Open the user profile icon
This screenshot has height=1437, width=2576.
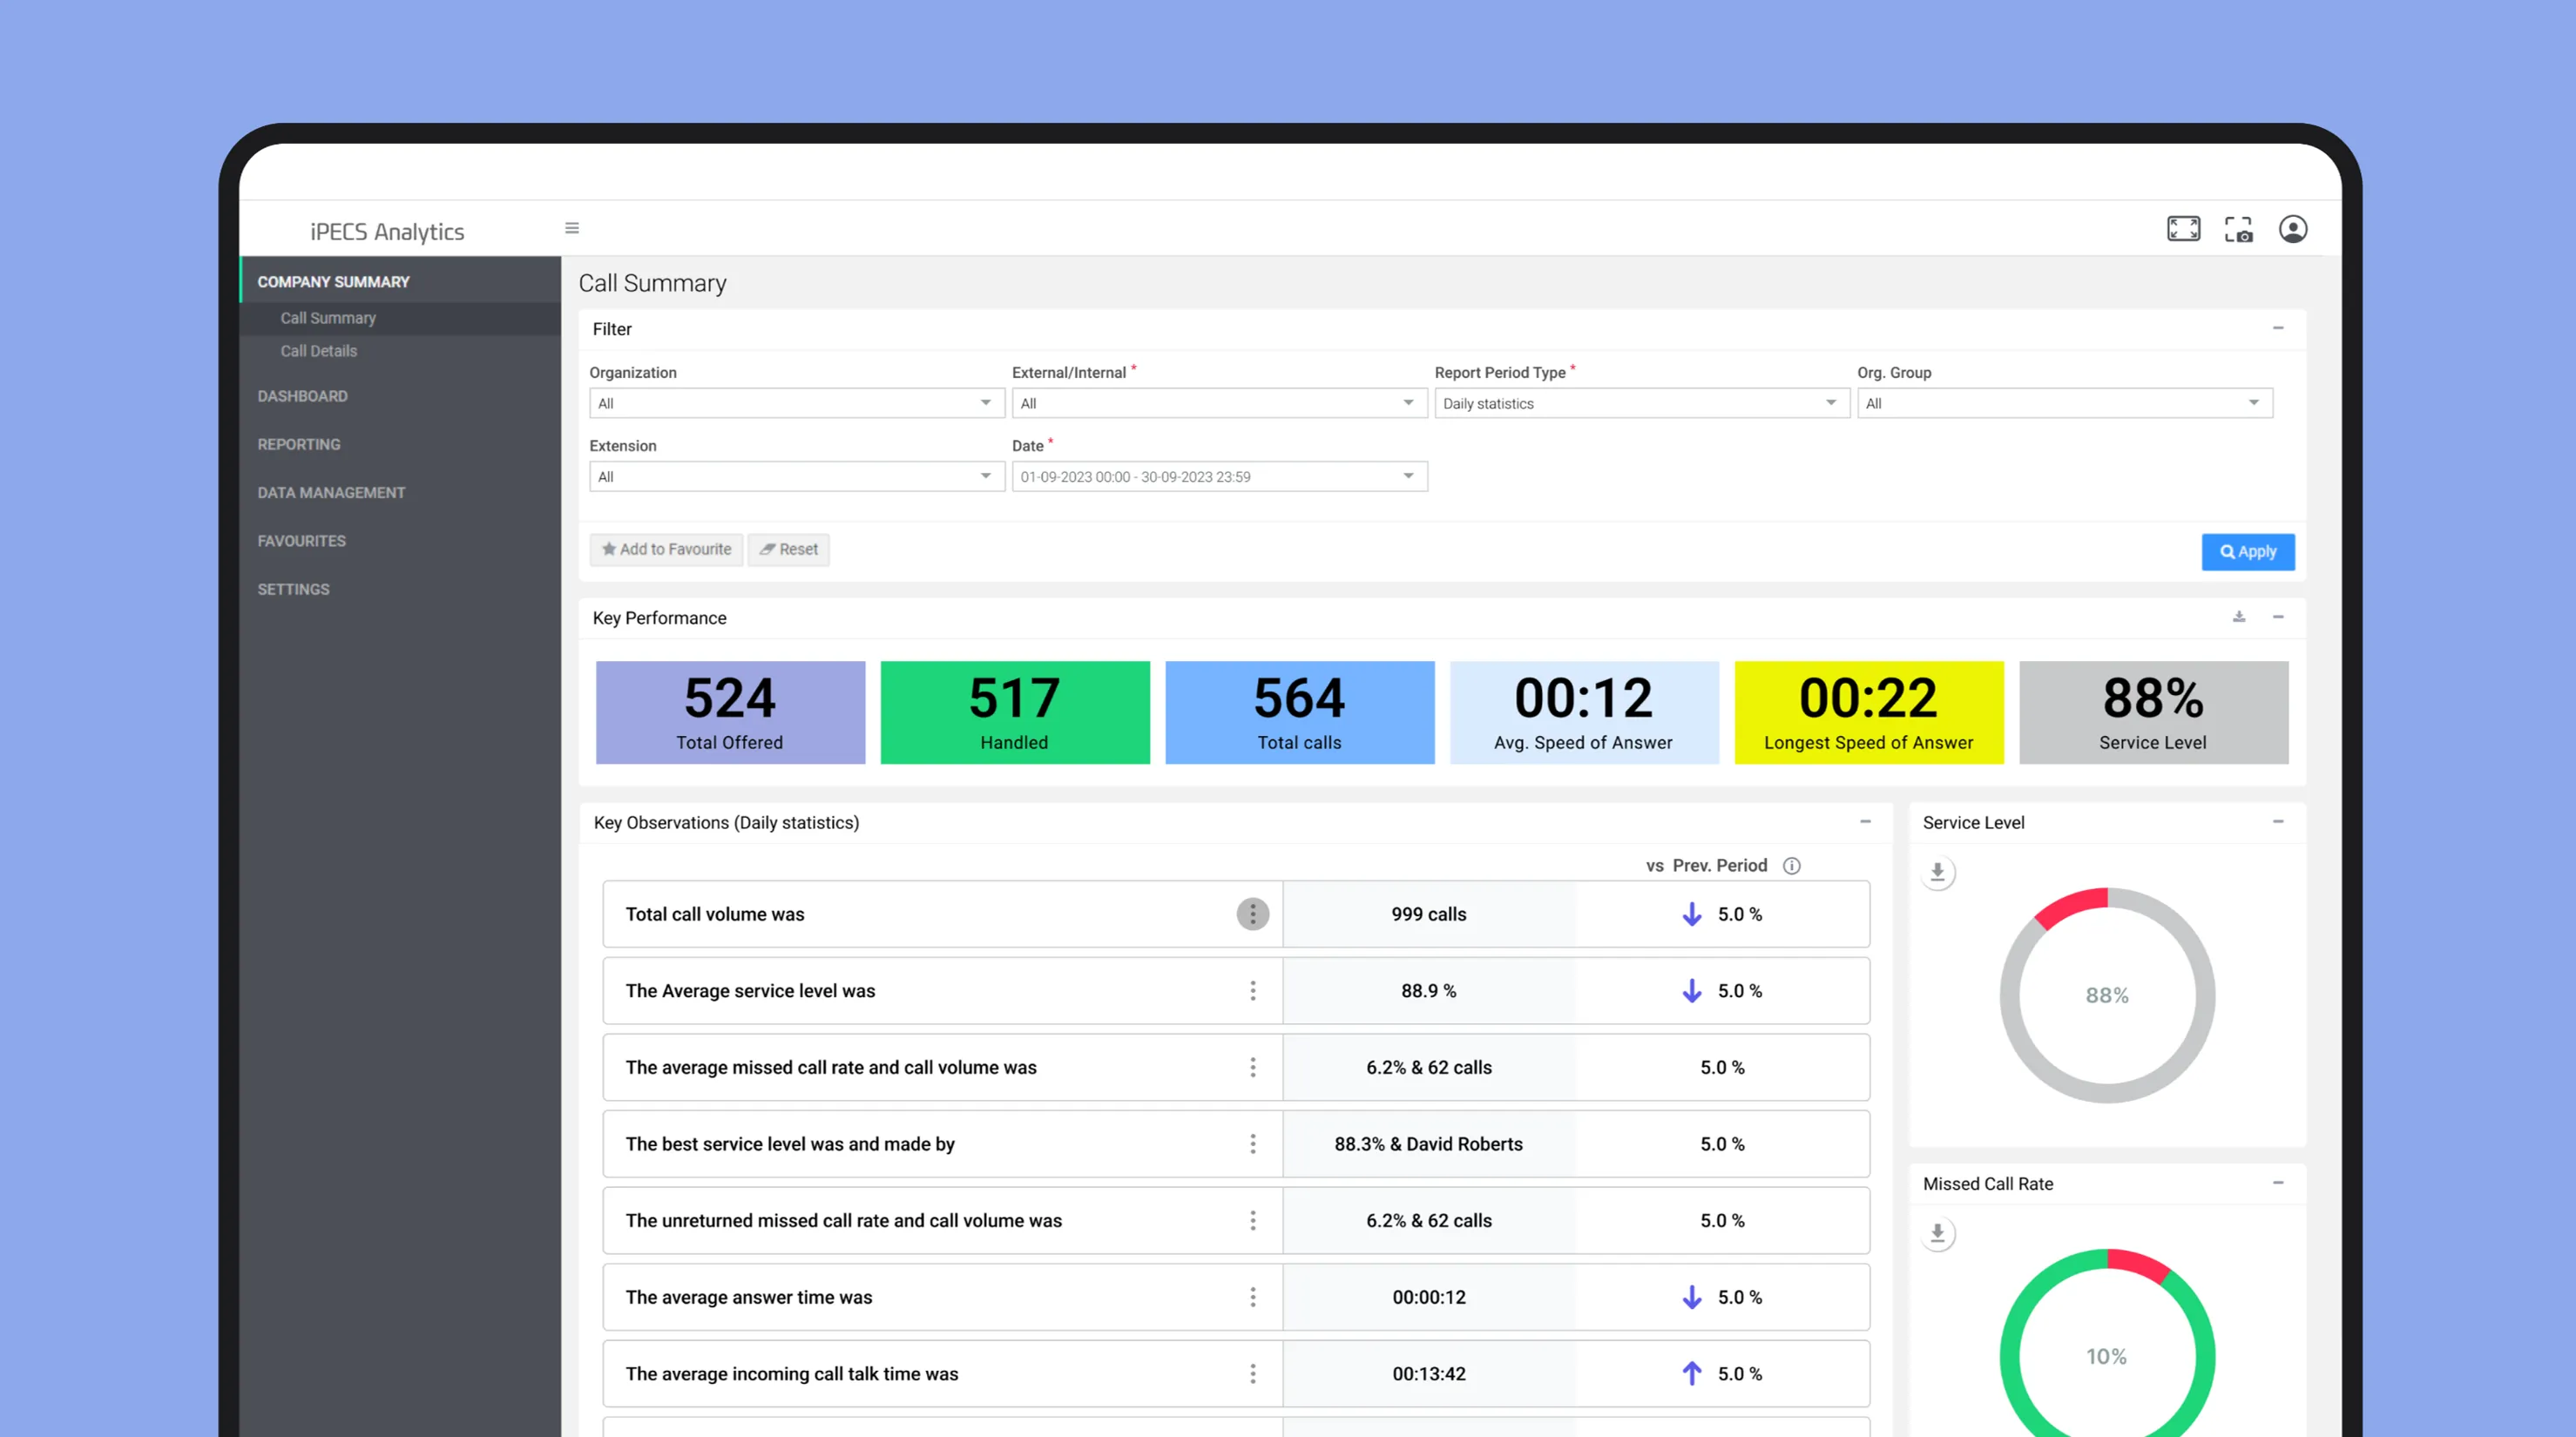(x=2293, y=229)
